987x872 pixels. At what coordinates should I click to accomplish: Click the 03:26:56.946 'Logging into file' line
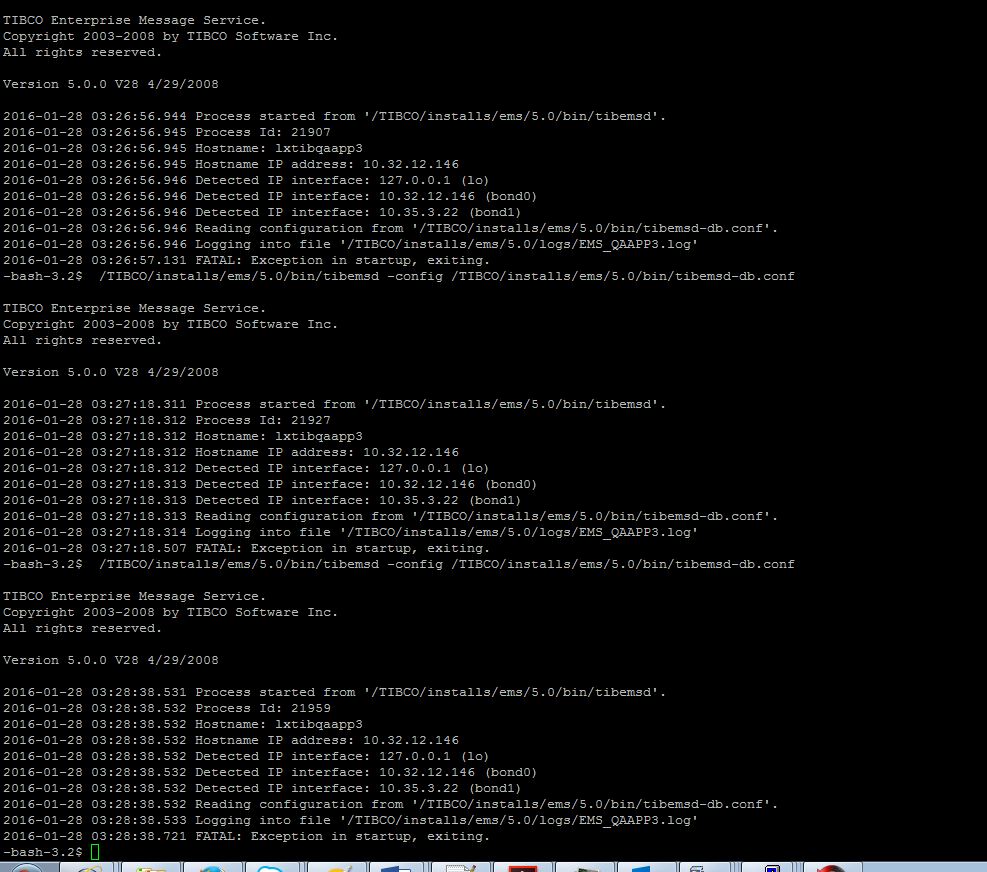coord(351,244)
